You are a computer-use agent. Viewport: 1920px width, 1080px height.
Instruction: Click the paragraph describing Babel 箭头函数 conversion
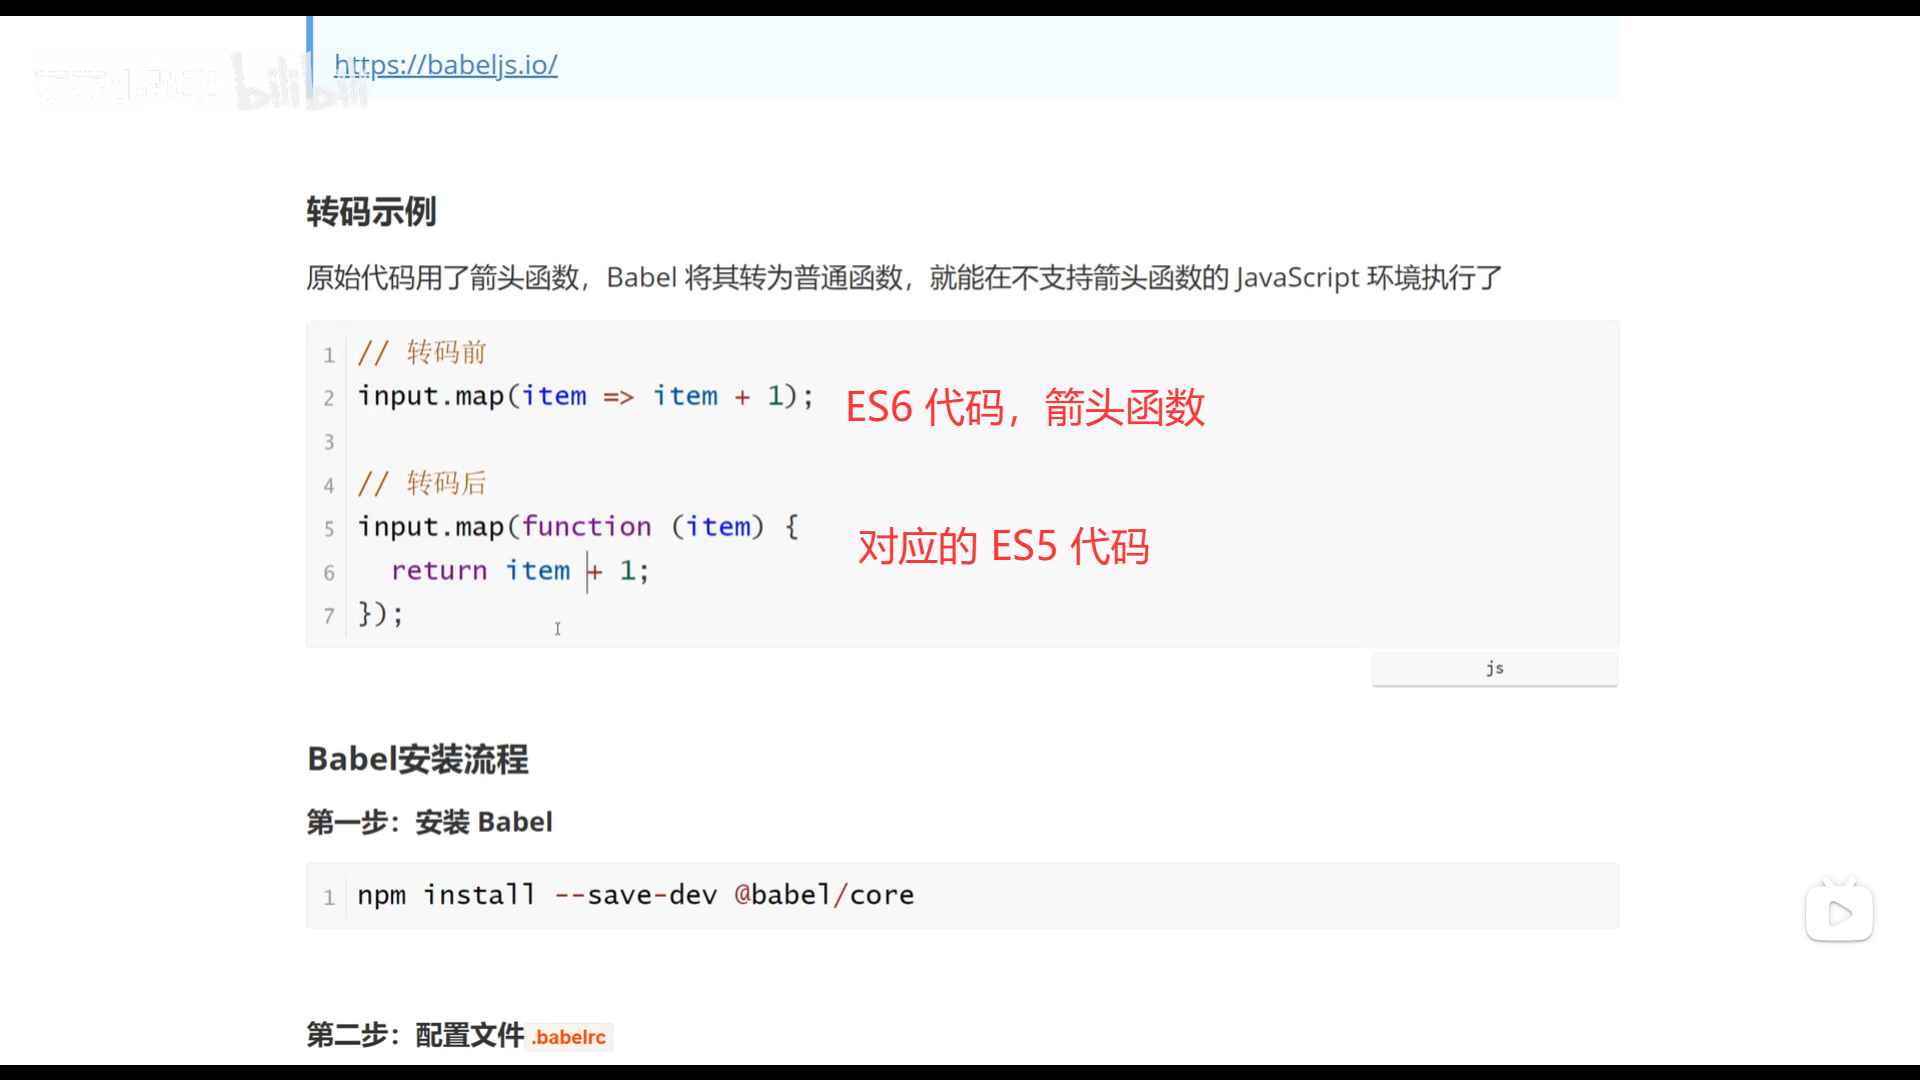coord(903,278)
